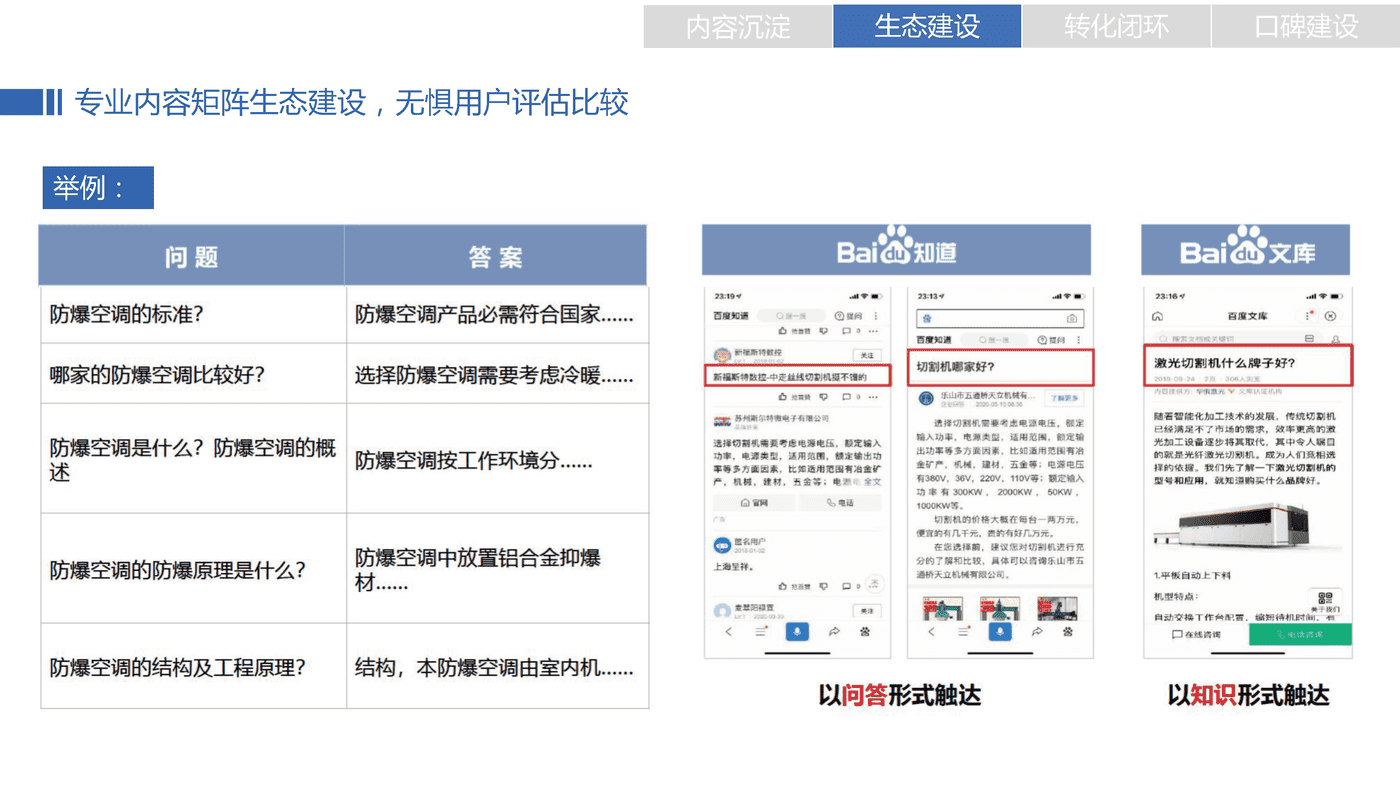Tap the scroll-to-top round button in left phone
The image size is (1400, 788).
click(x=874, y=583)
